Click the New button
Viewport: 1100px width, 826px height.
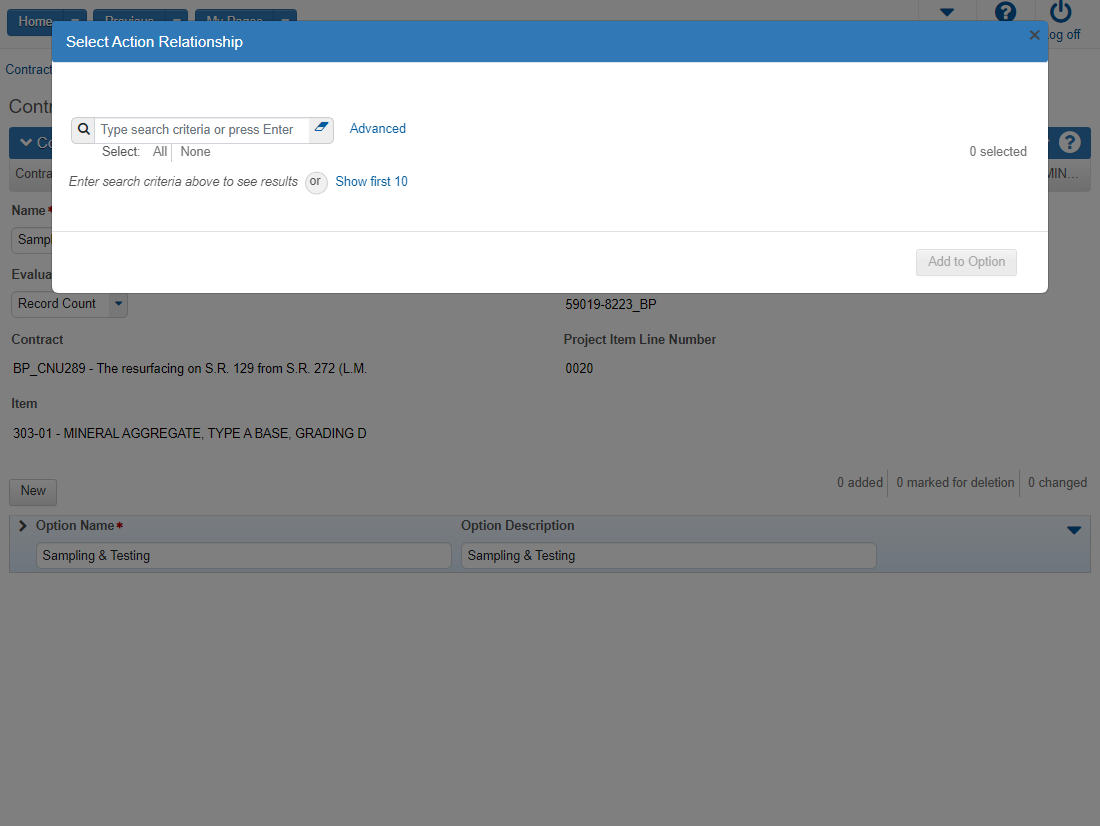[33, 491]
